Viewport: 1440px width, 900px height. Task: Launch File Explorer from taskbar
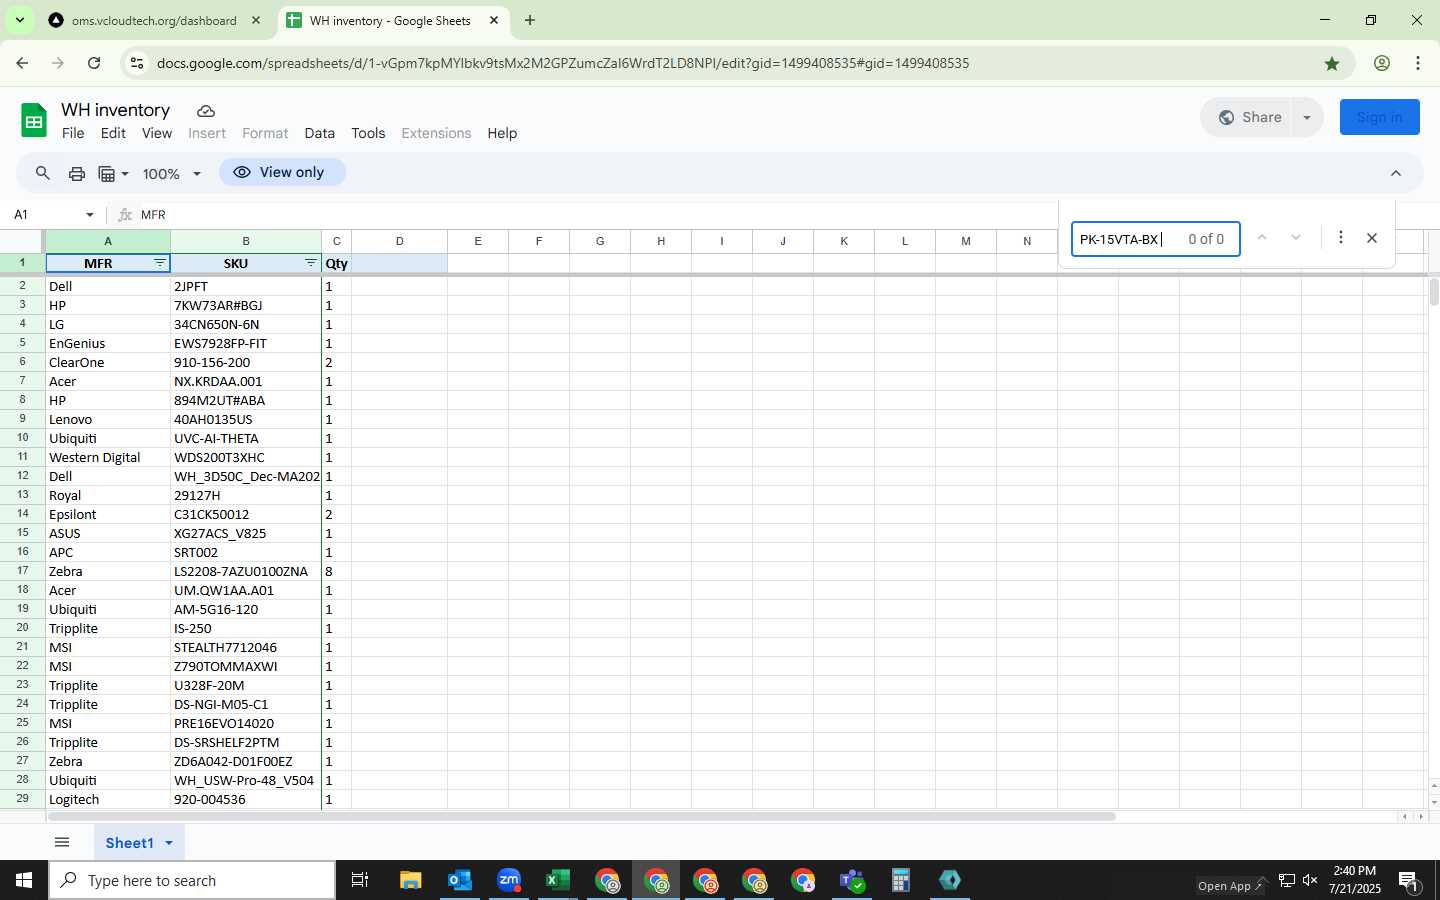tap(411, 880)
